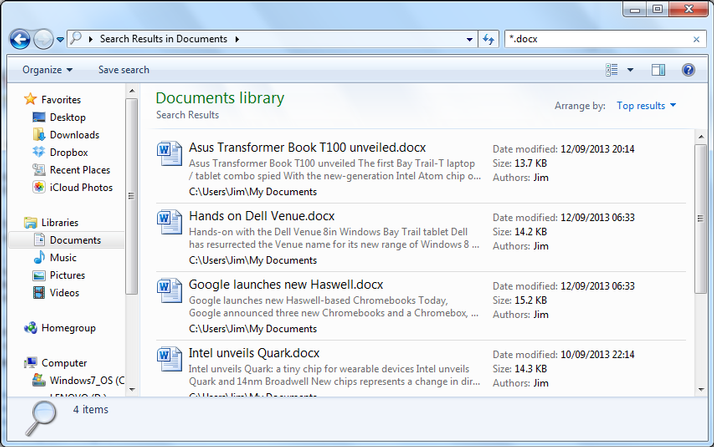Open Dropbox in Favorites

pyautogui.click(x=67, y=152)
